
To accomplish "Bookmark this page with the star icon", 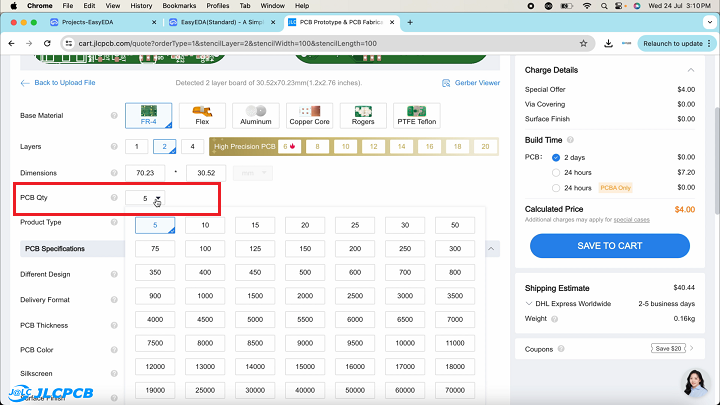I will coord(583,43).
